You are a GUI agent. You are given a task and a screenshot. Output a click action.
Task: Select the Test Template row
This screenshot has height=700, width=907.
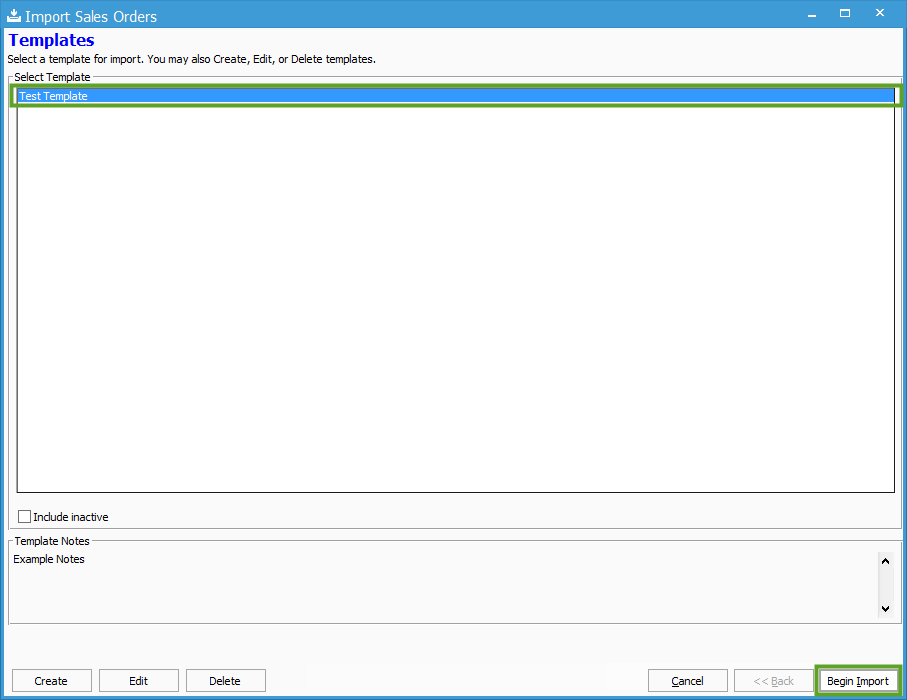pyautogui.click(x=456, y=96)
